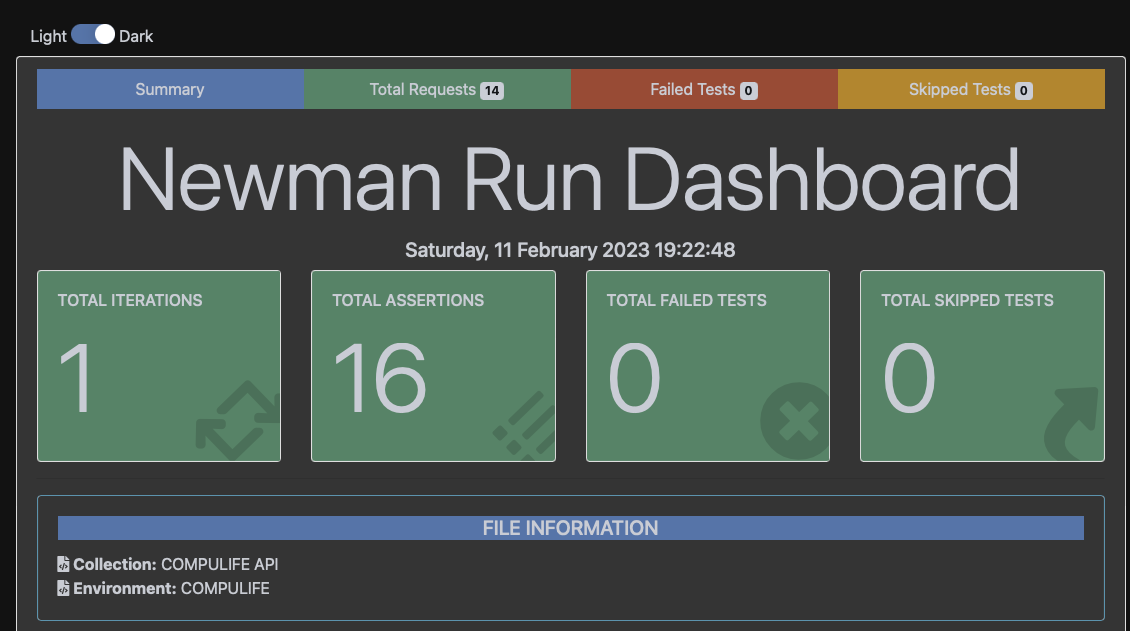Click the TOTAL ASSERTIONS card title
The image size is (1130, 631).
(x=408, y=300)
